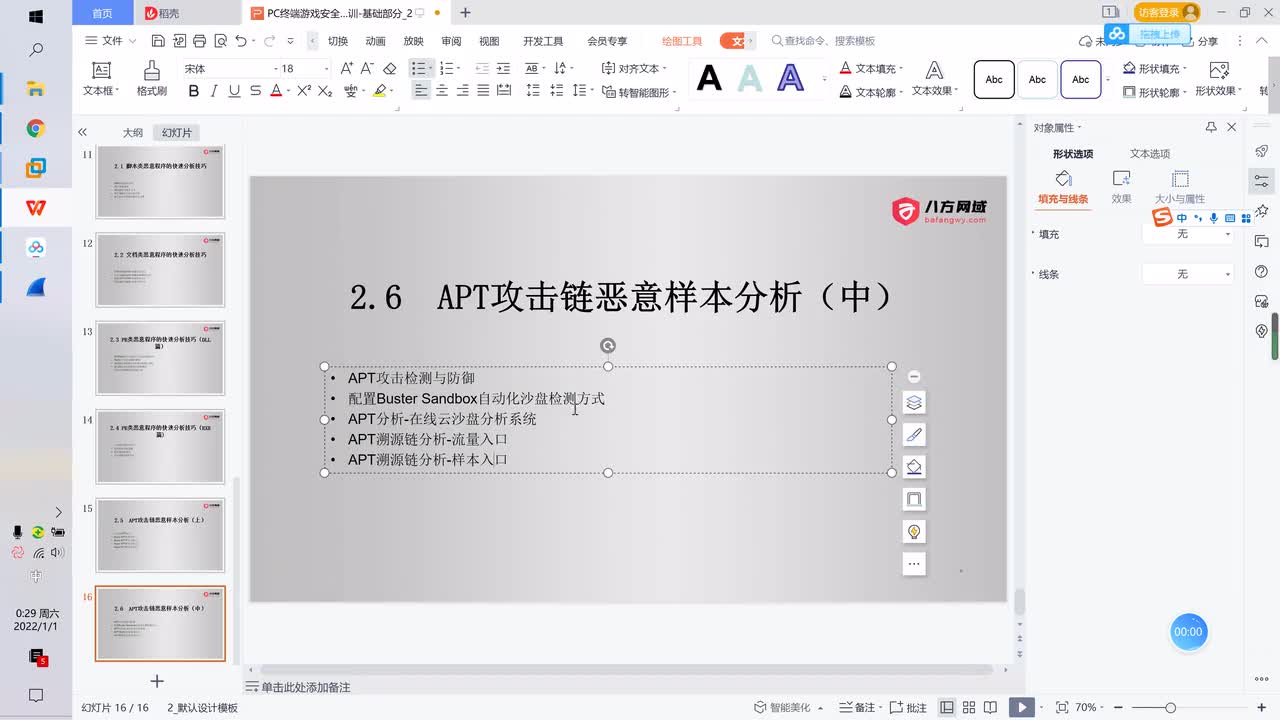Select the first black-bordered Abc shape style

(x=994, y=79)
